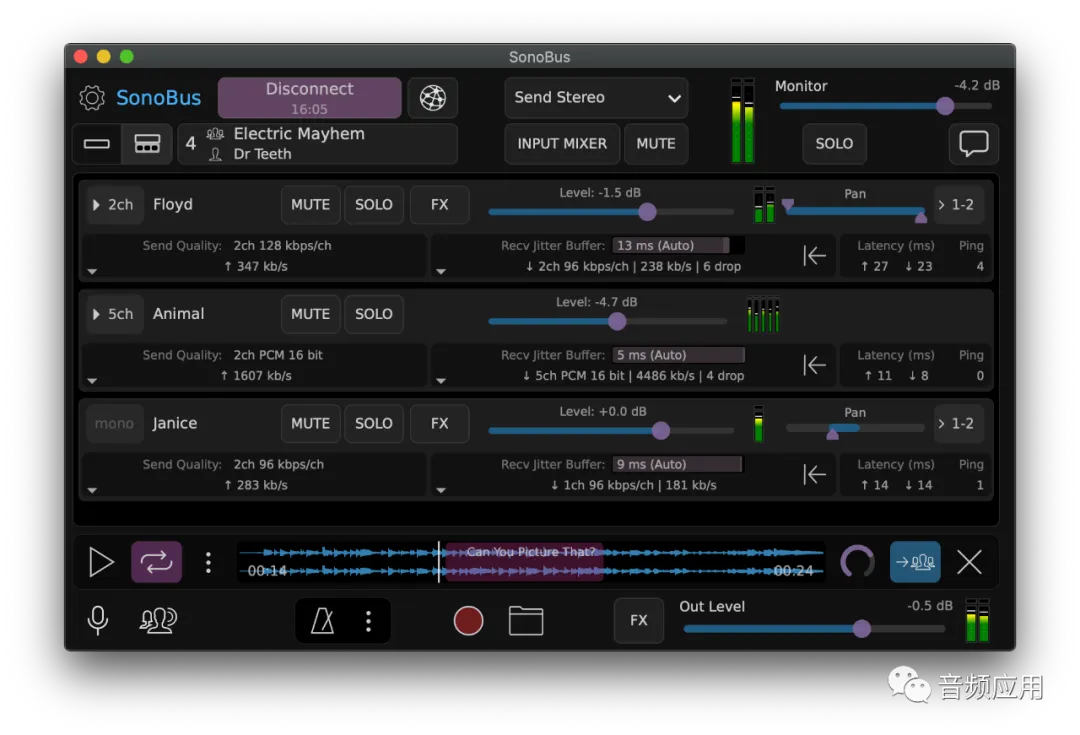
Task: Expand Animal's 5ch channel disclosure
Action: (114, 314)
